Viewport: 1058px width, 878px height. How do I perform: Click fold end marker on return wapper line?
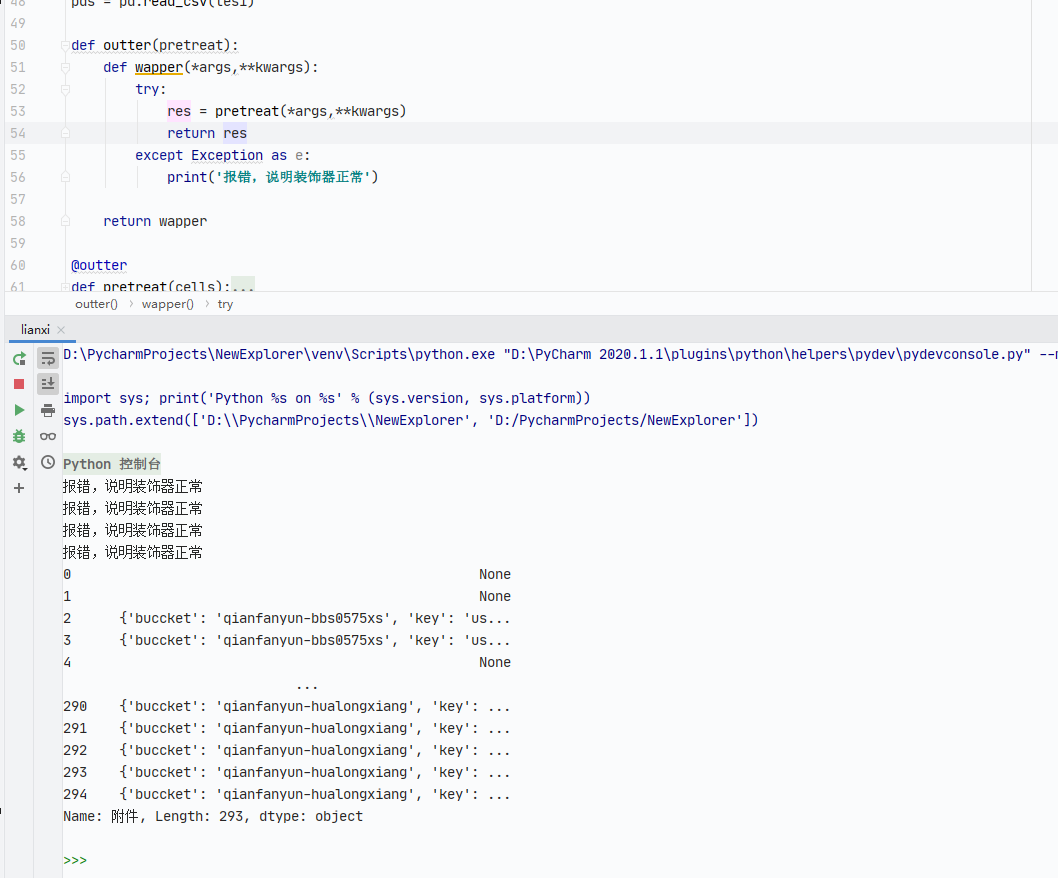tap(65, 221)
